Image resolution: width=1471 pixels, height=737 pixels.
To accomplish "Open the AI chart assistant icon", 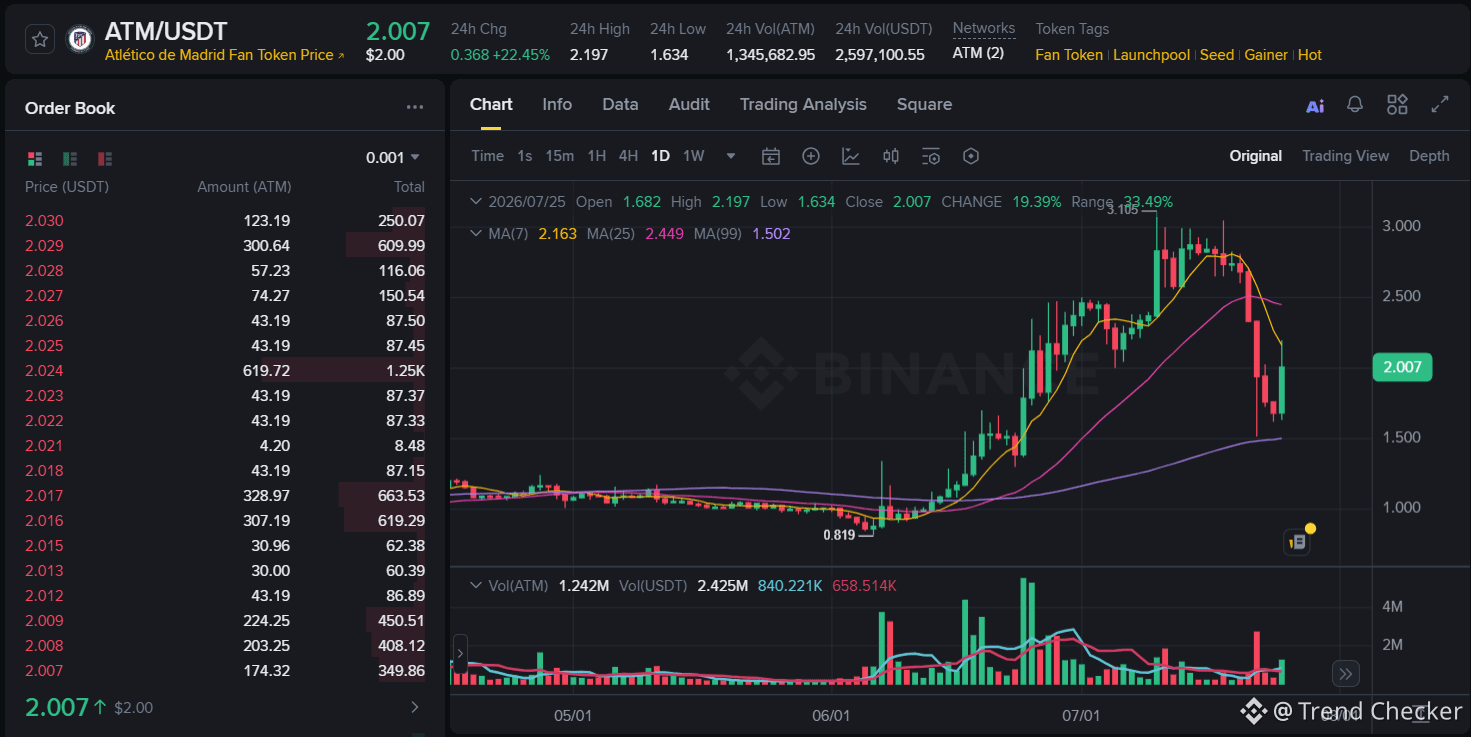I will click(1315, 105).
